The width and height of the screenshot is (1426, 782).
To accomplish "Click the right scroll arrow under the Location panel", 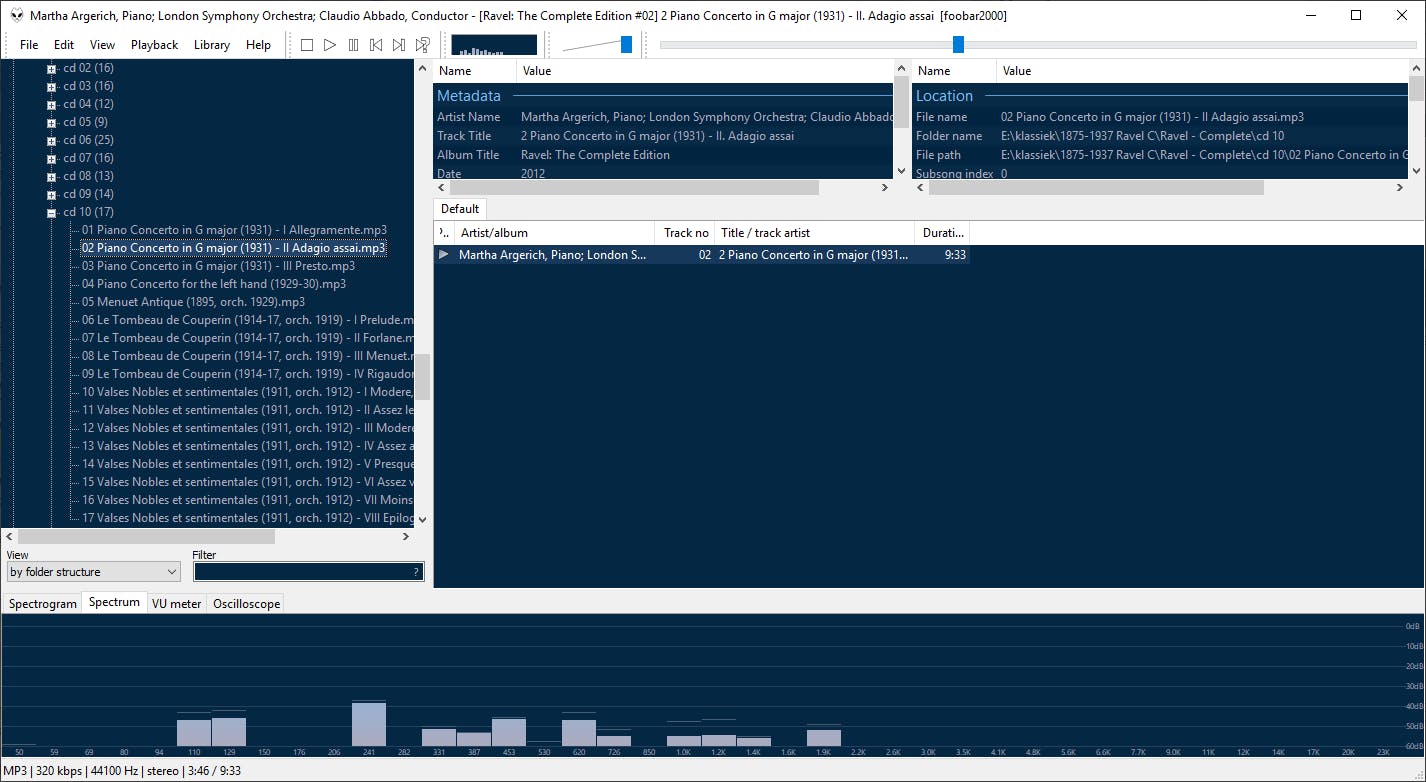I will coord(1399,187).
